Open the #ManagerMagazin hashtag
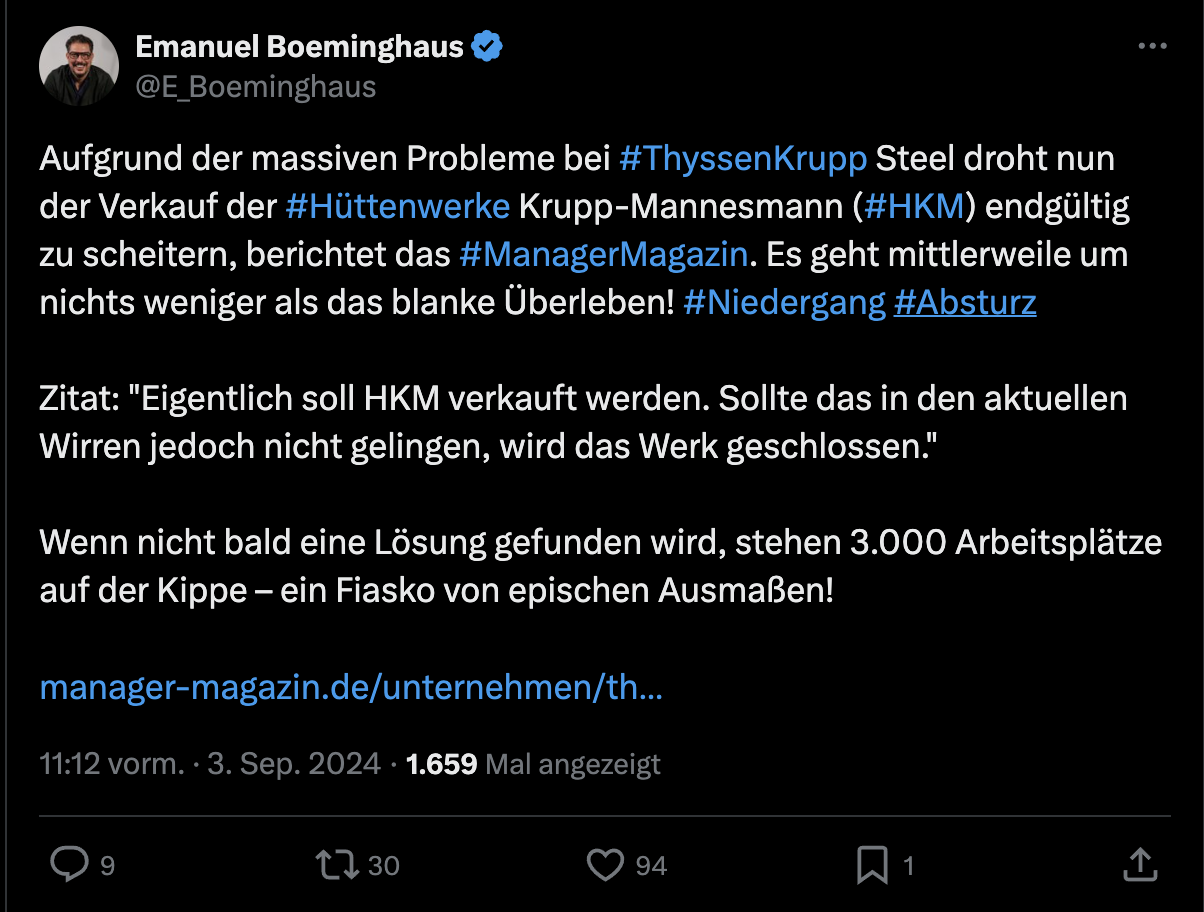 click(603, 254)
